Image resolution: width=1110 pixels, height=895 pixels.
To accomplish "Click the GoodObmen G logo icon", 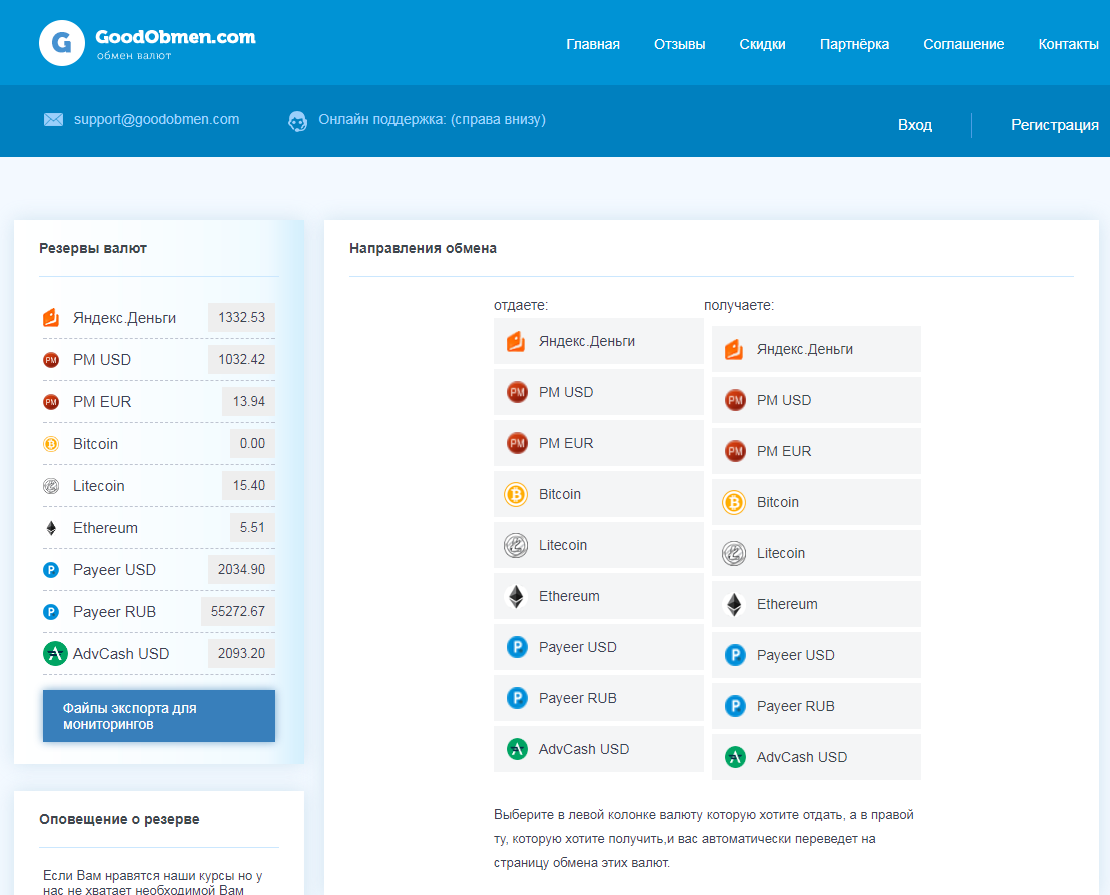I will coord(62,43).
